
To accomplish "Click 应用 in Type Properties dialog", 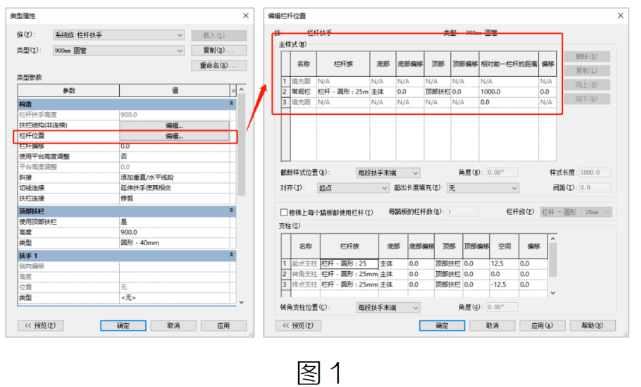I will tap(224, 325).
